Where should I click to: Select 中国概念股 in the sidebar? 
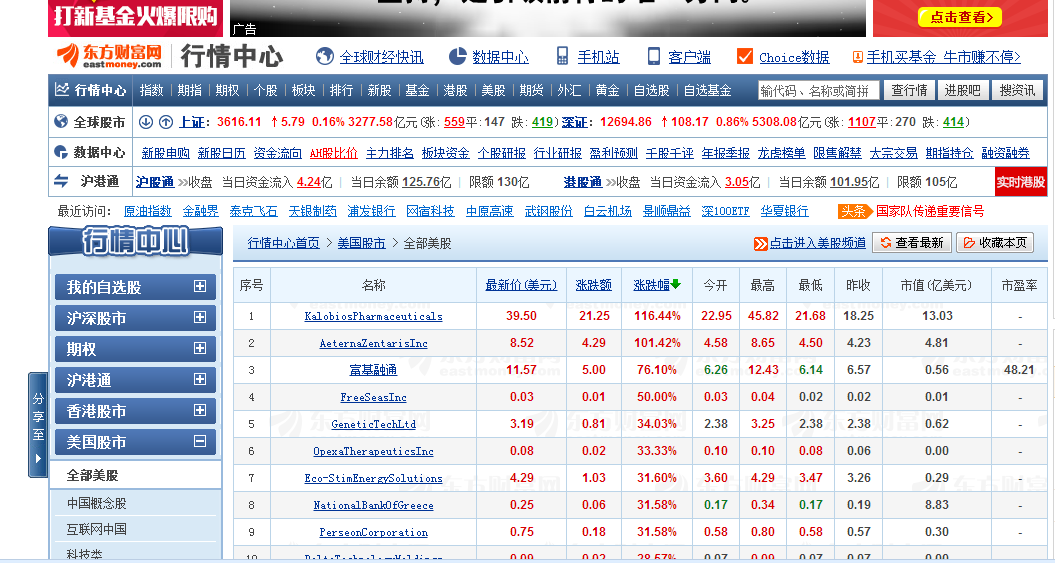(96, 503)
